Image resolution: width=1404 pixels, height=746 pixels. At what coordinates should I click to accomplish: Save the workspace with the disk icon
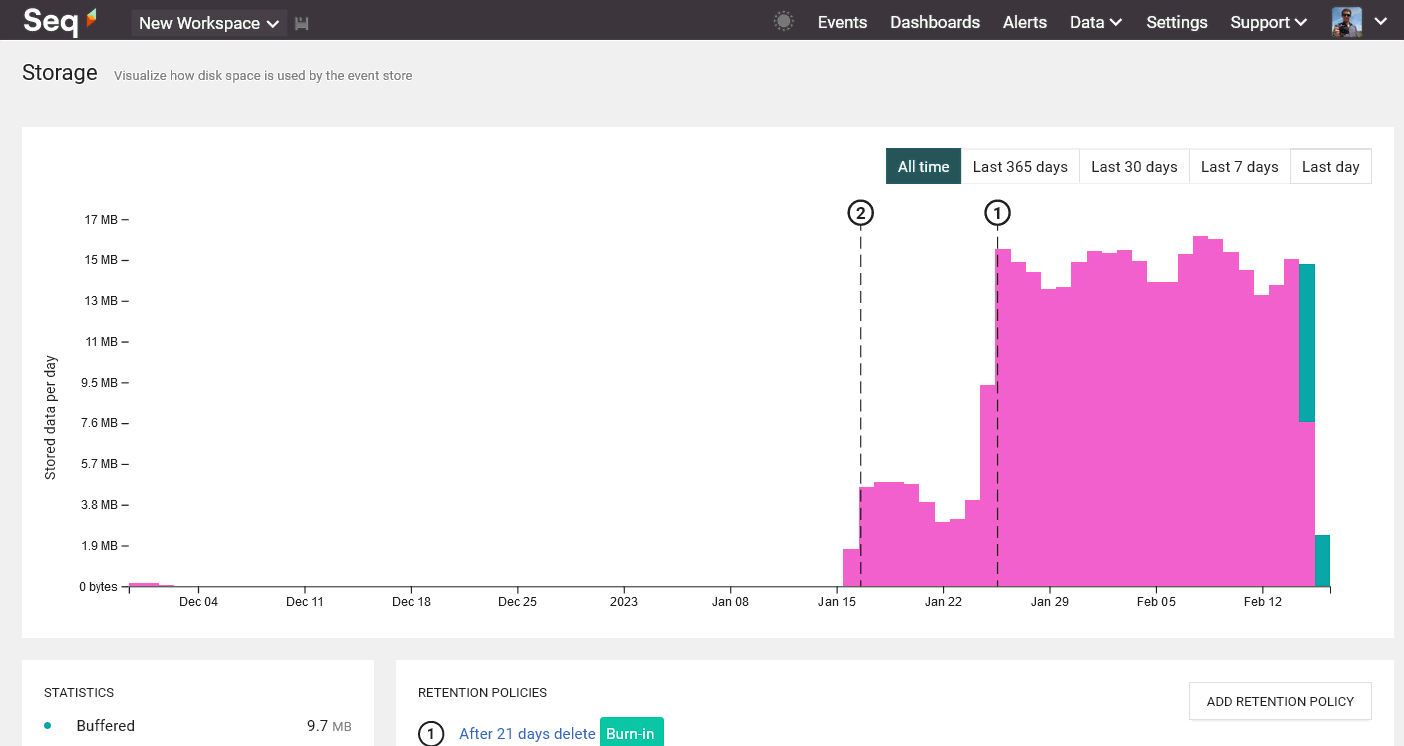(x=302, y=23)
